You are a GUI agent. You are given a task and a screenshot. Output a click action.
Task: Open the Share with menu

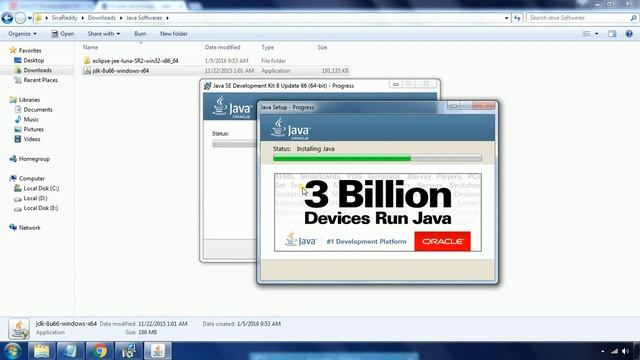[x=104, y=34]
